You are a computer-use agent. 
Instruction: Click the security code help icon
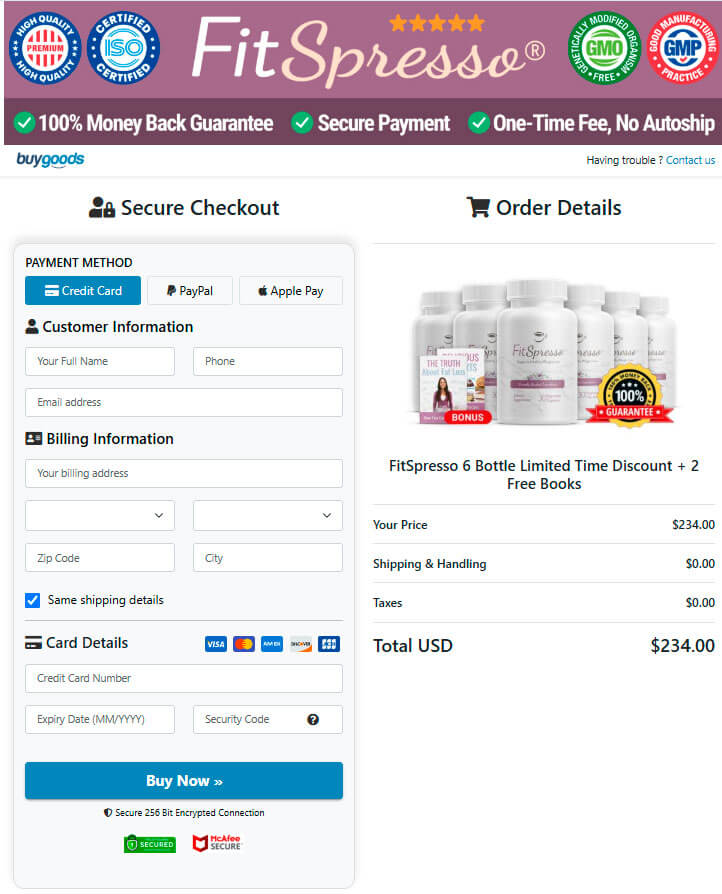point(313,719)
